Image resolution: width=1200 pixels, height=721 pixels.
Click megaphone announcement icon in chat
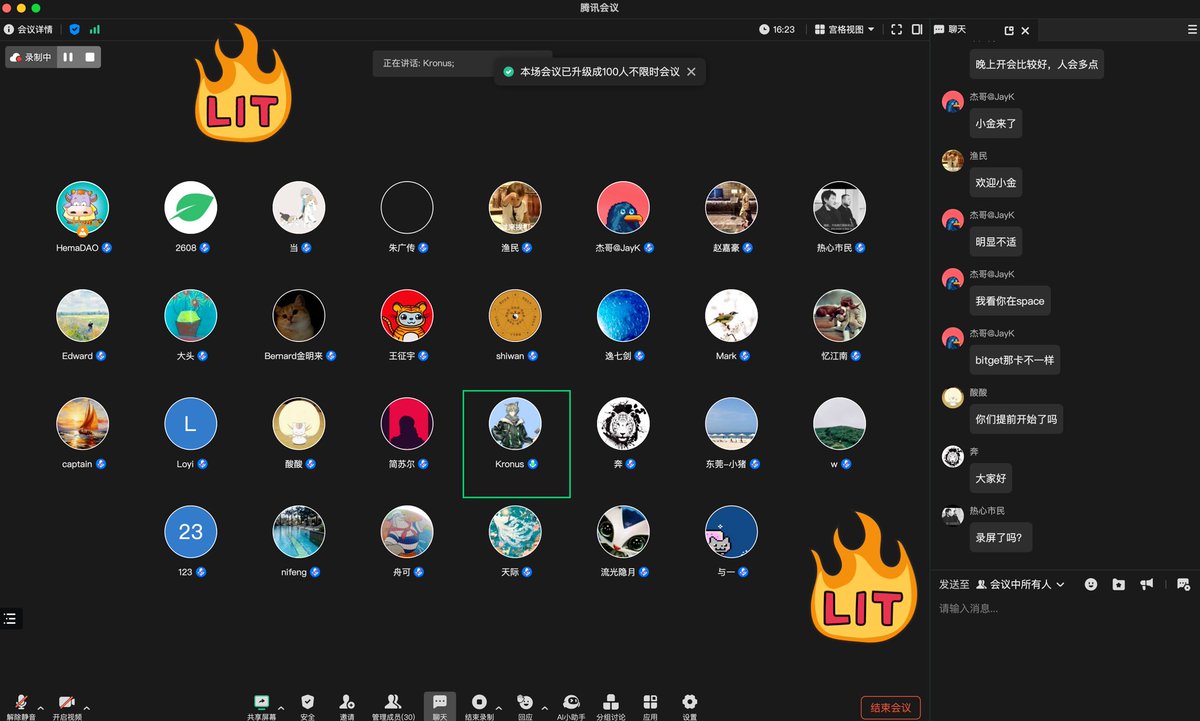coord(1147,584)
